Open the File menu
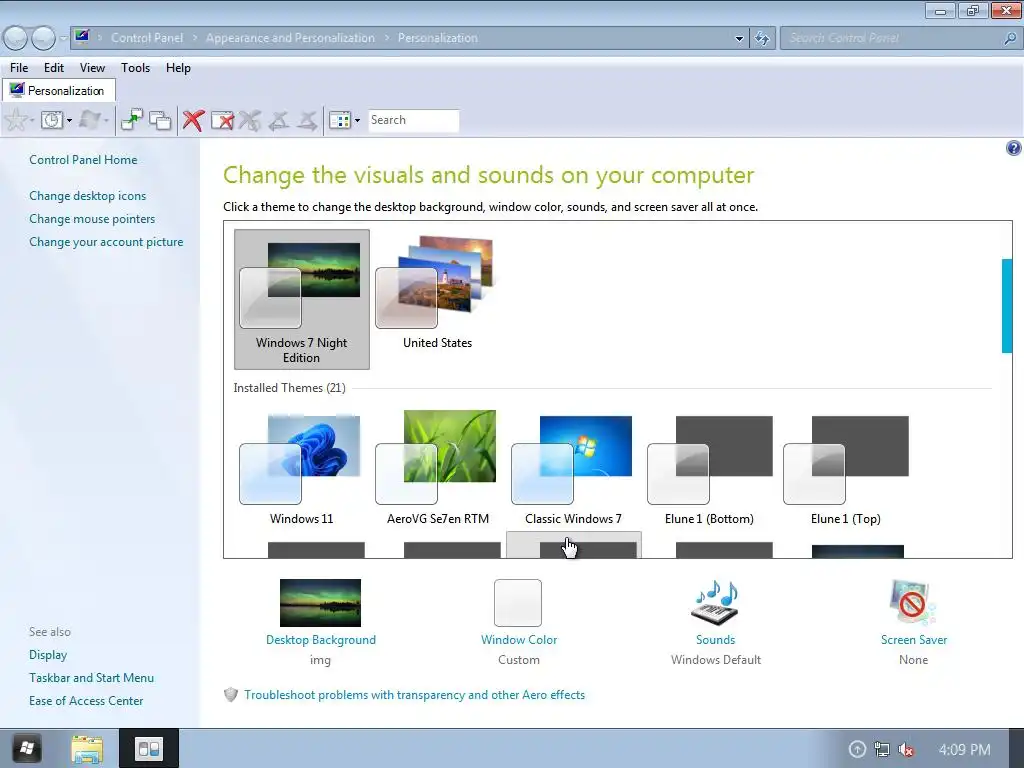Screen dimensions: 1024x768 (x=19, y=68)
